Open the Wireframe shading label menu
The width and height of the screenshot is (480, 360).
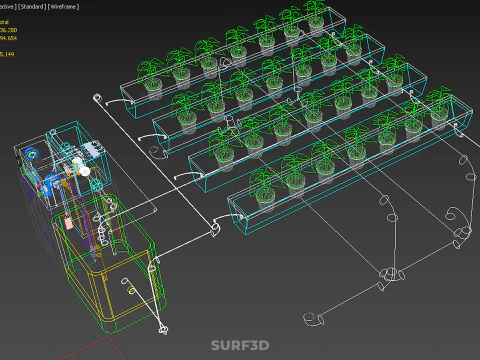click(x=64, y=7)
